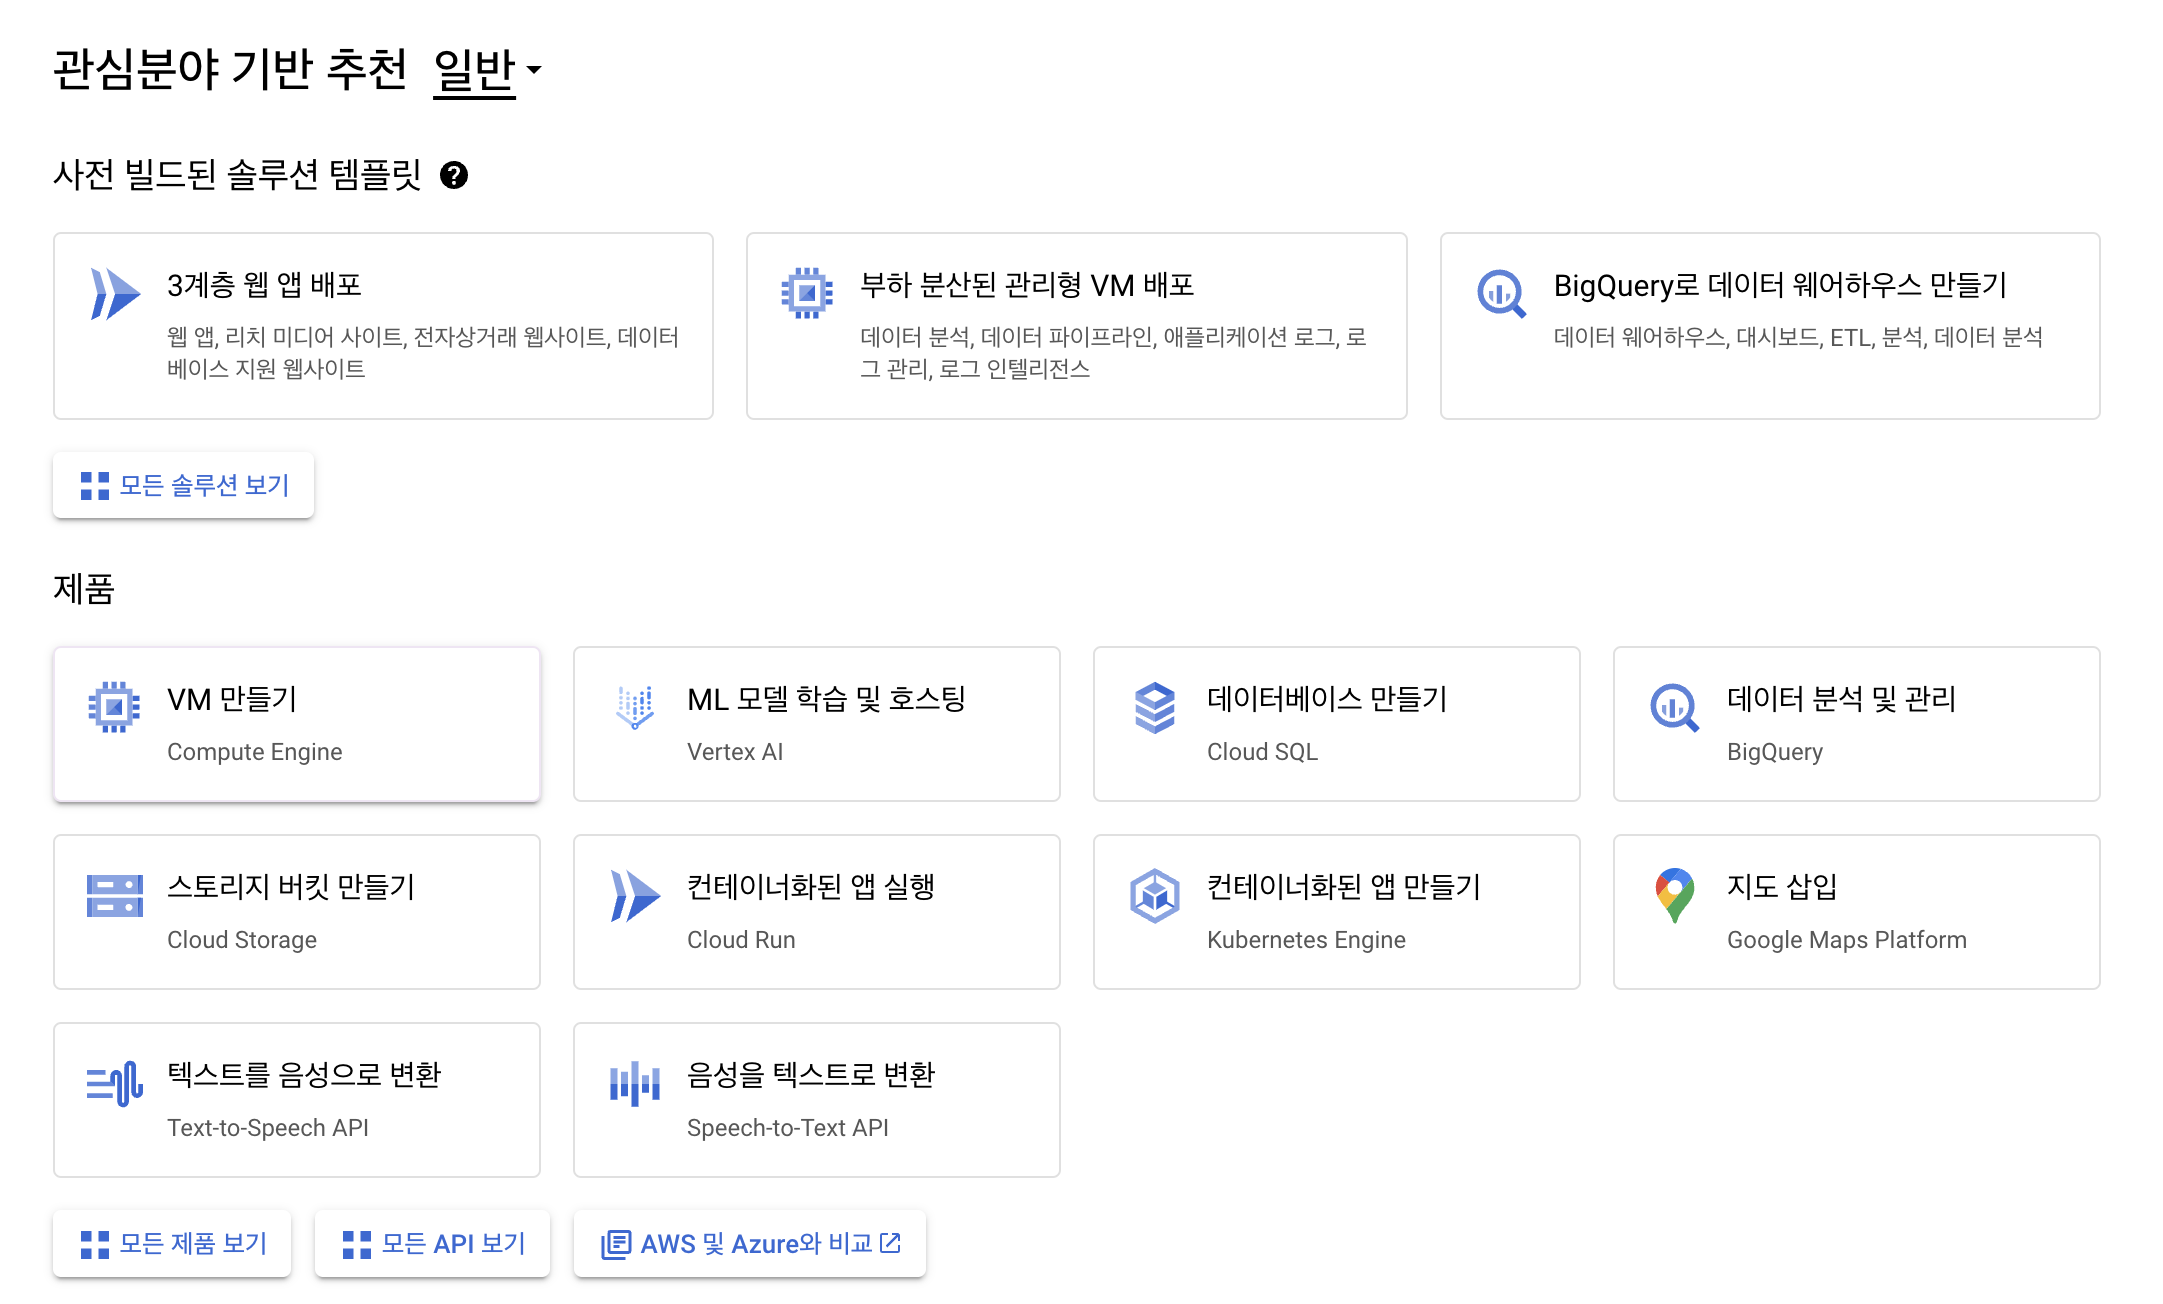This screenshot has height=1304, width=2163.
Task: Open AWS 및 Azure와 비교 external link
Action: coord(750,1243)
